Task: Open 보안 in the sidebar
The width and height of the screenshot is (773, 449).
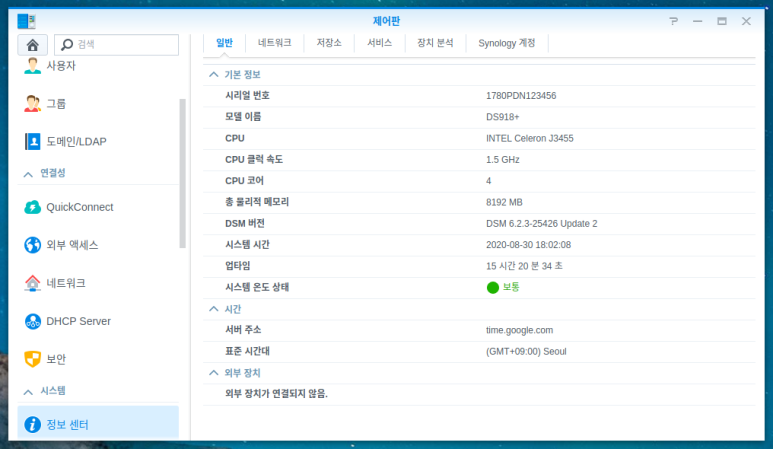Action: (56, 359)
